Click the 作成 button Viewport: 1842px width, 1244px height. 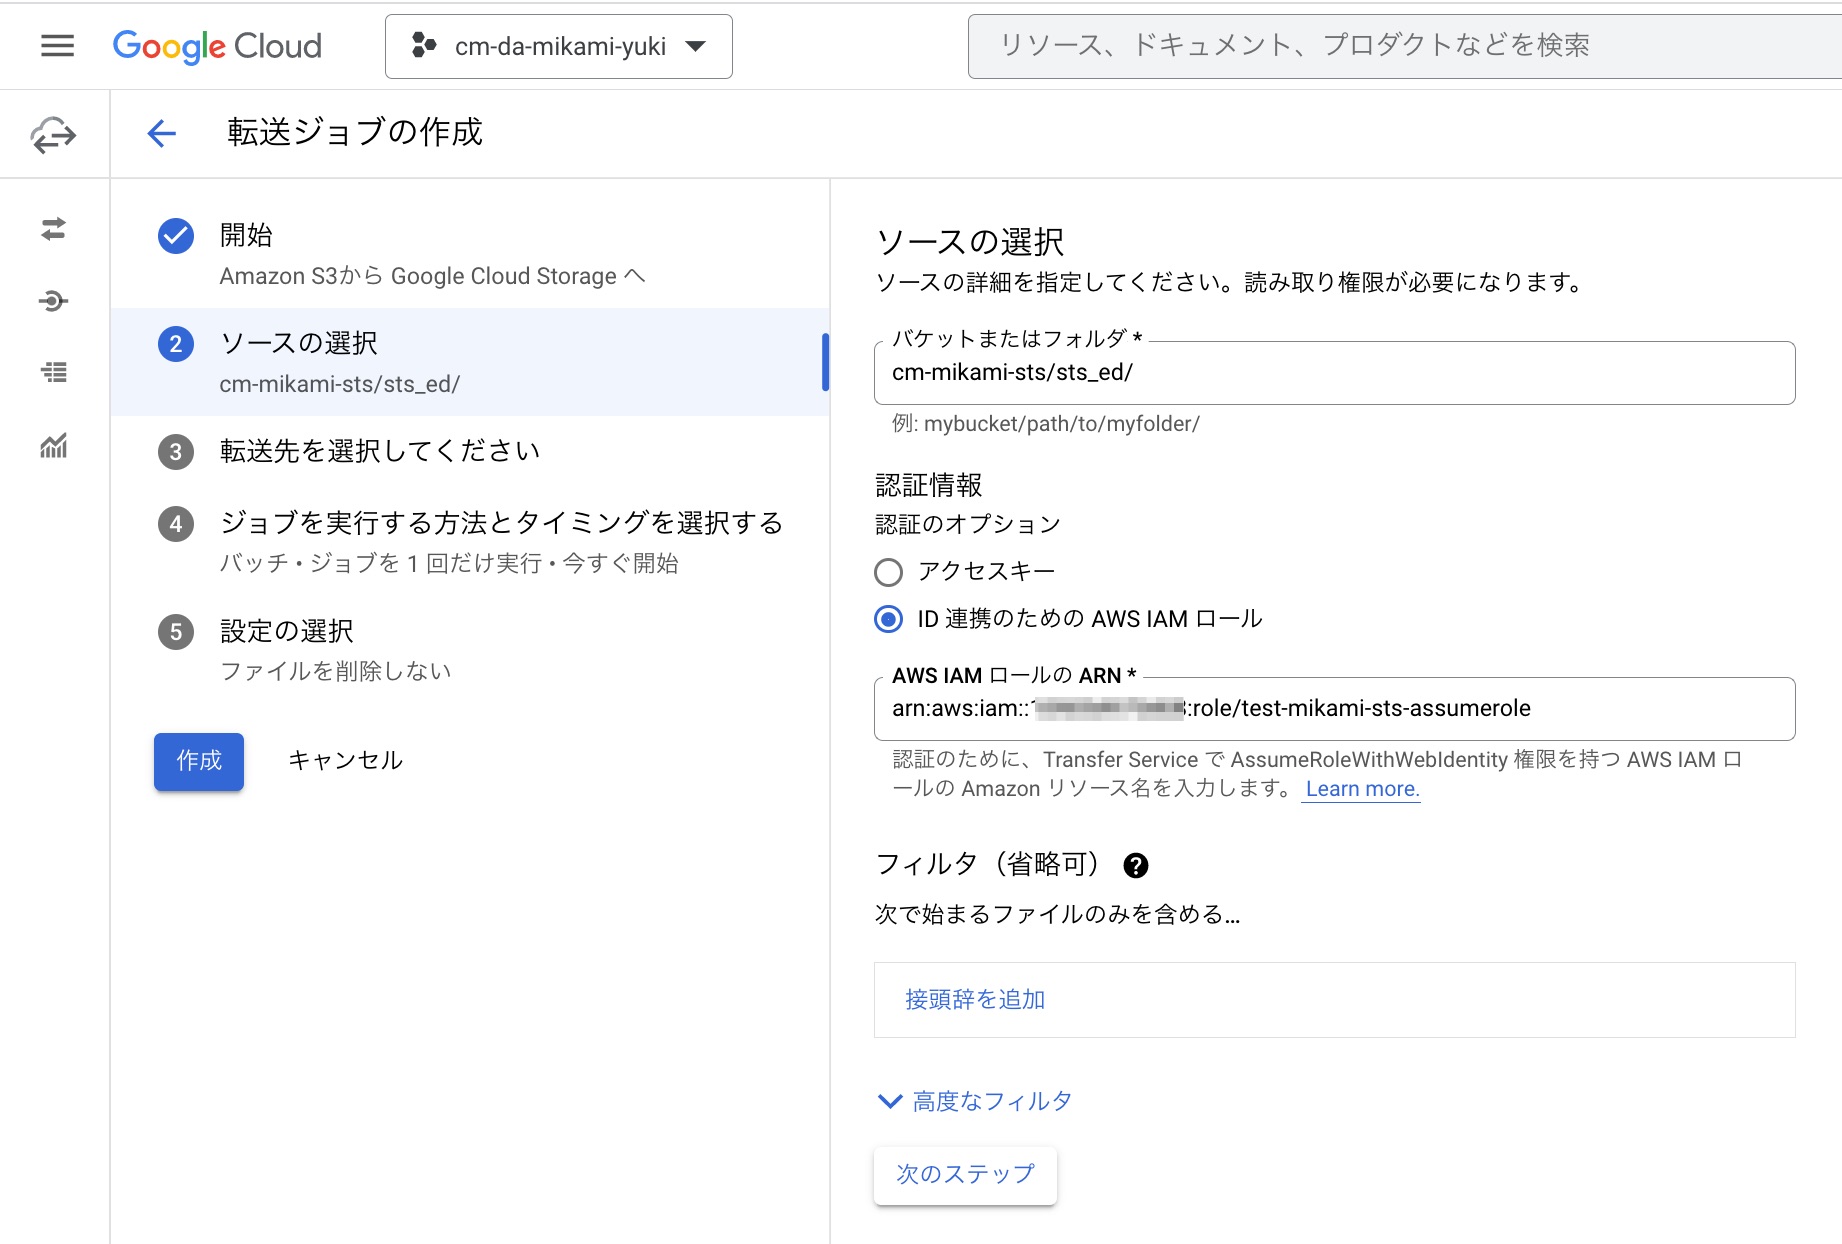click(x=197, y=761)
